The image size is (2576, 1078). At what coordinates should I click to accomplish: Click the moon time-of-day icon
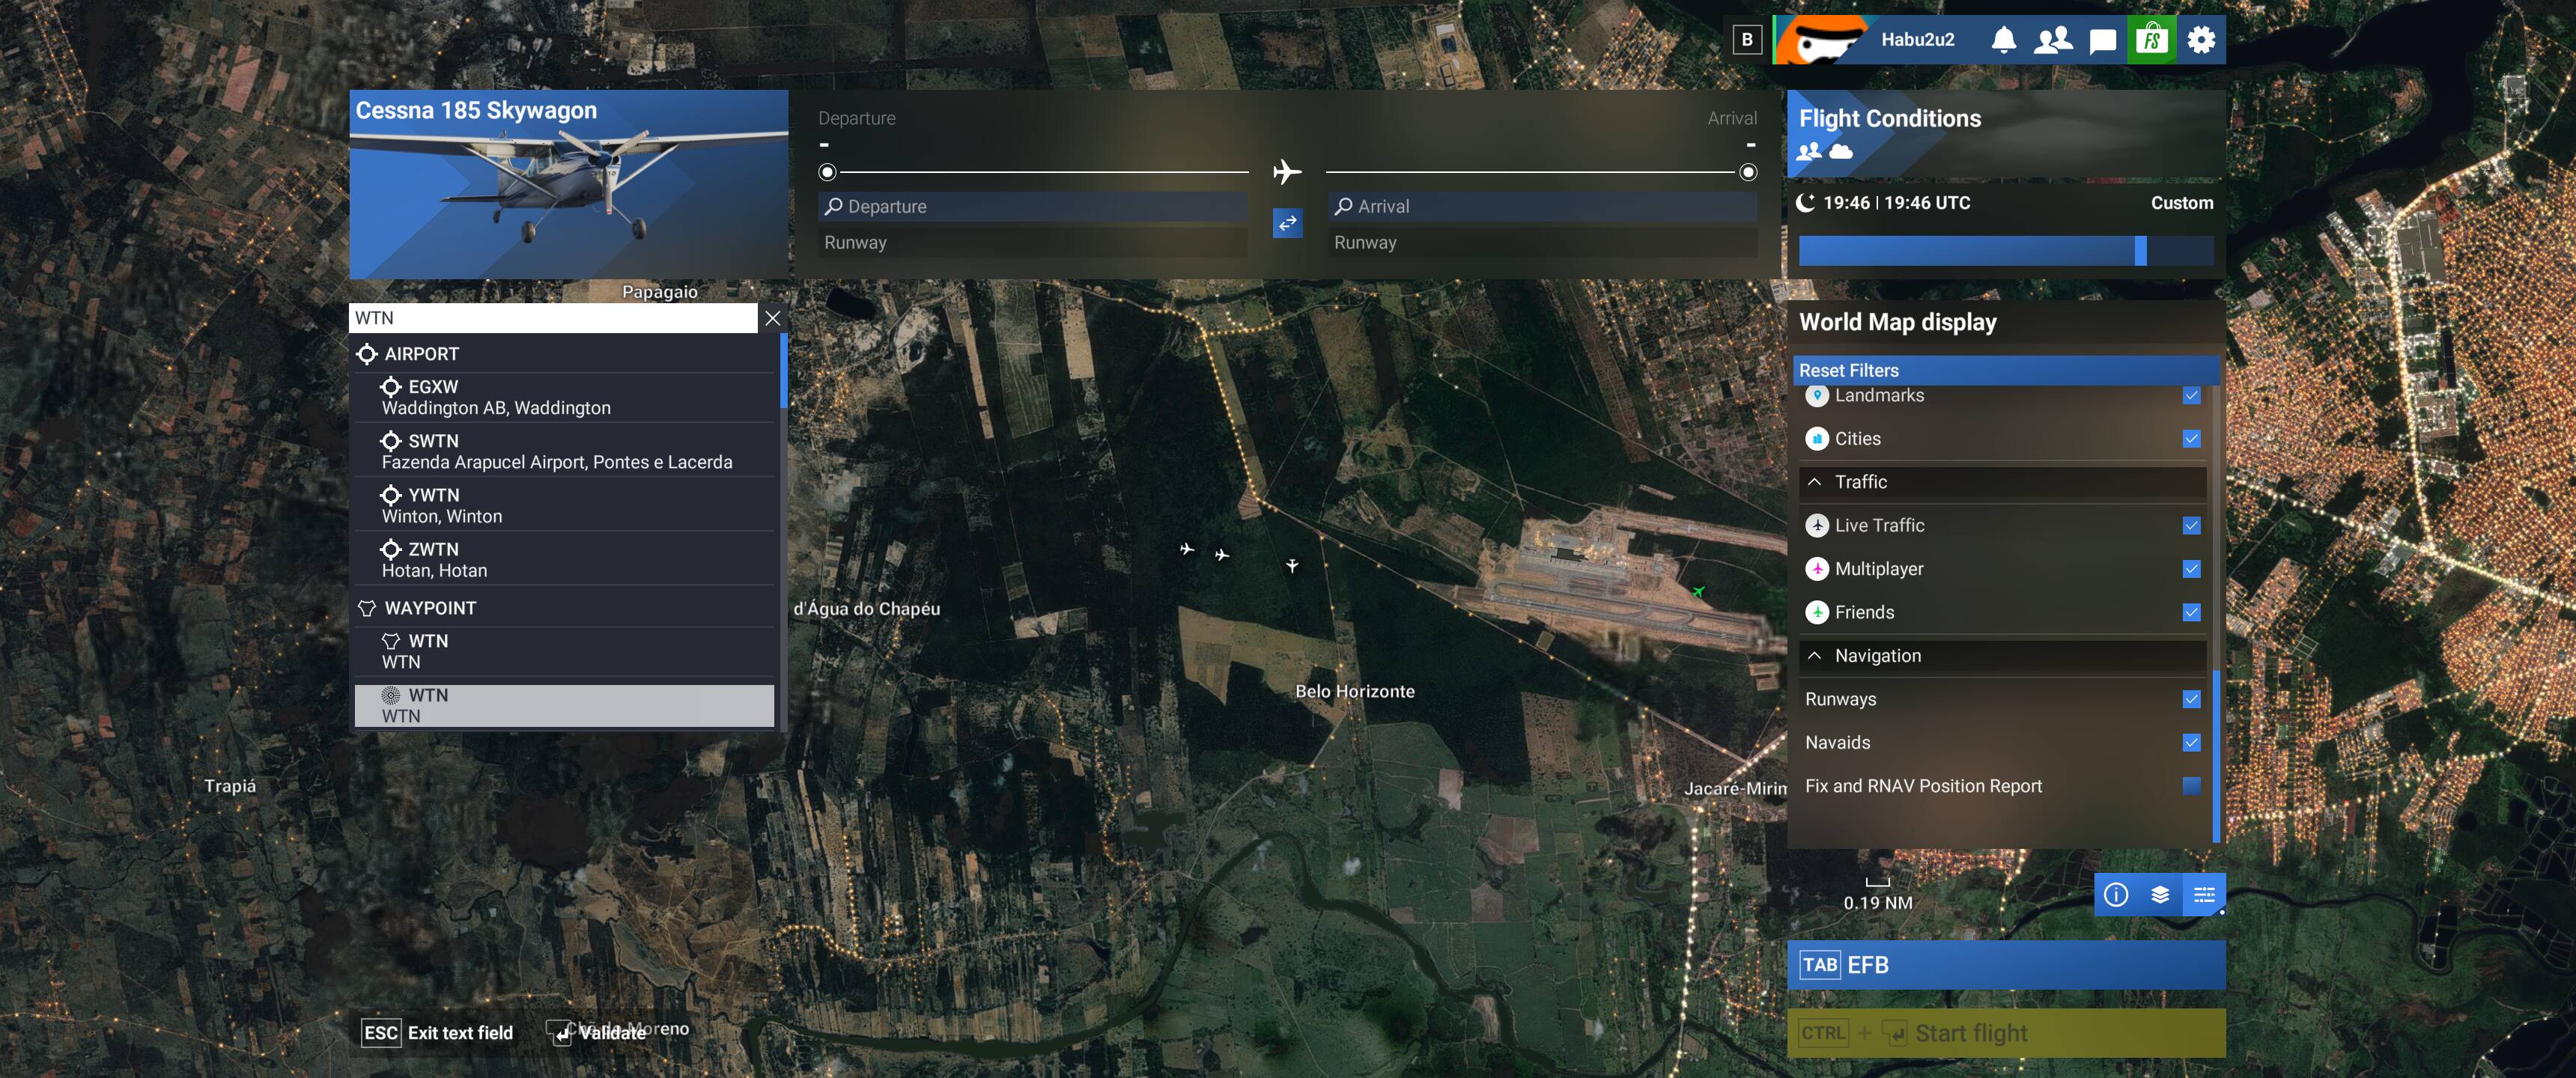click(1806, 203)
